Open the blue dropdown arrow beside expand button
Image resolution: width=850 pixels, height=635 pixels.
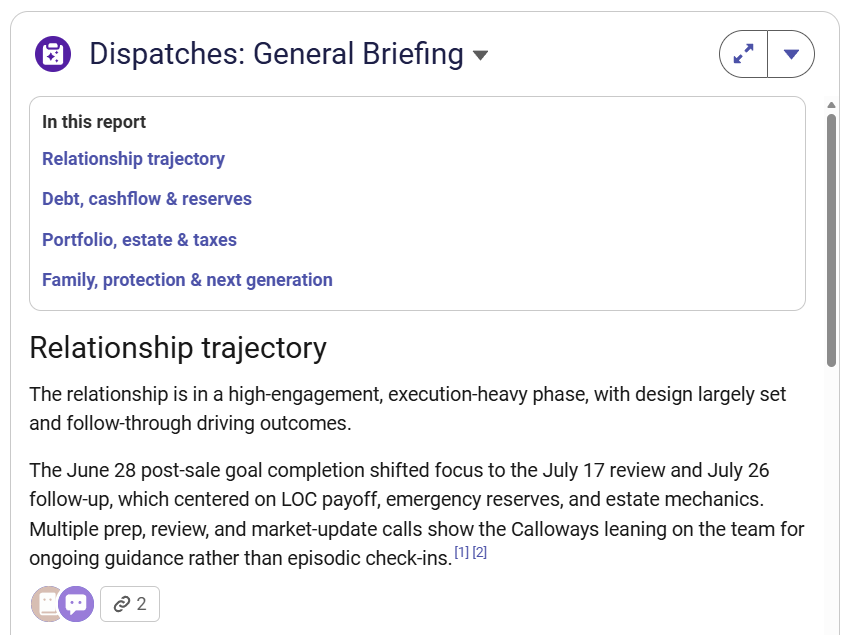(x=791, y=54)
